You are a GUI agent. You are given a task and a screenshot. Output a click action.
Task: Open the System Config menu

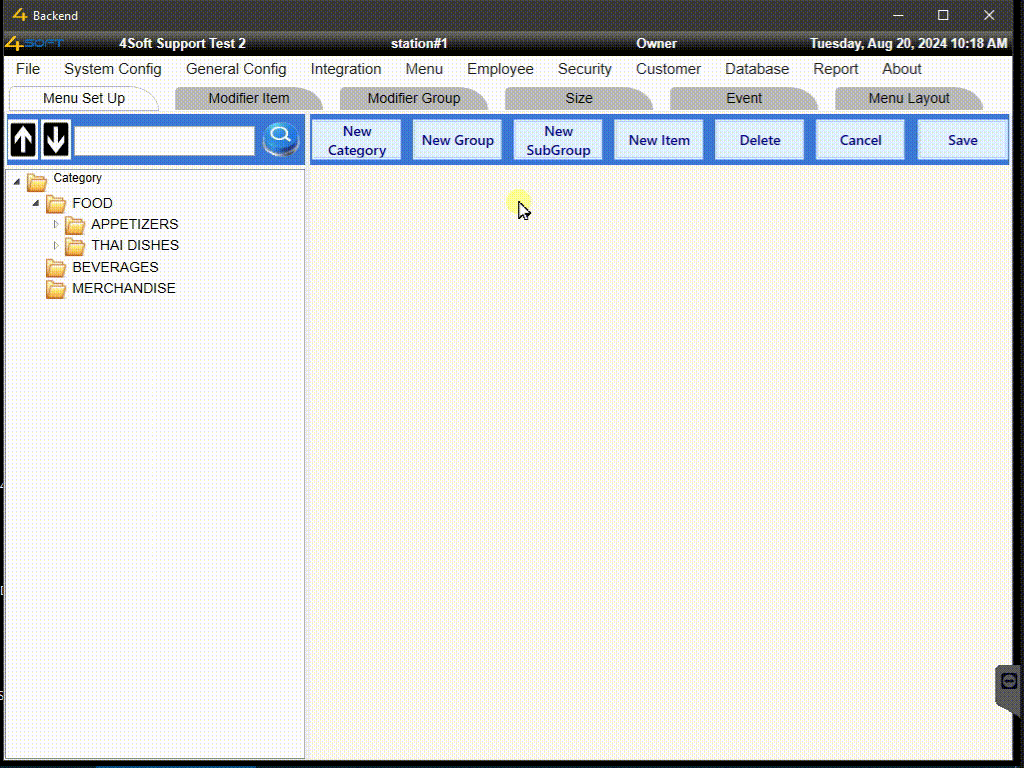pyautogui.click(x=112, y=69)
